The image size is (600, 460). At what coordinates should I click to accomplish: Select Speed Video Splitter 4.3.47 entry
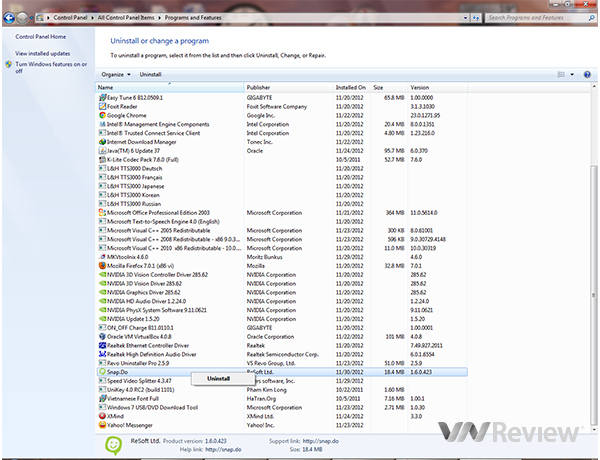282,381
